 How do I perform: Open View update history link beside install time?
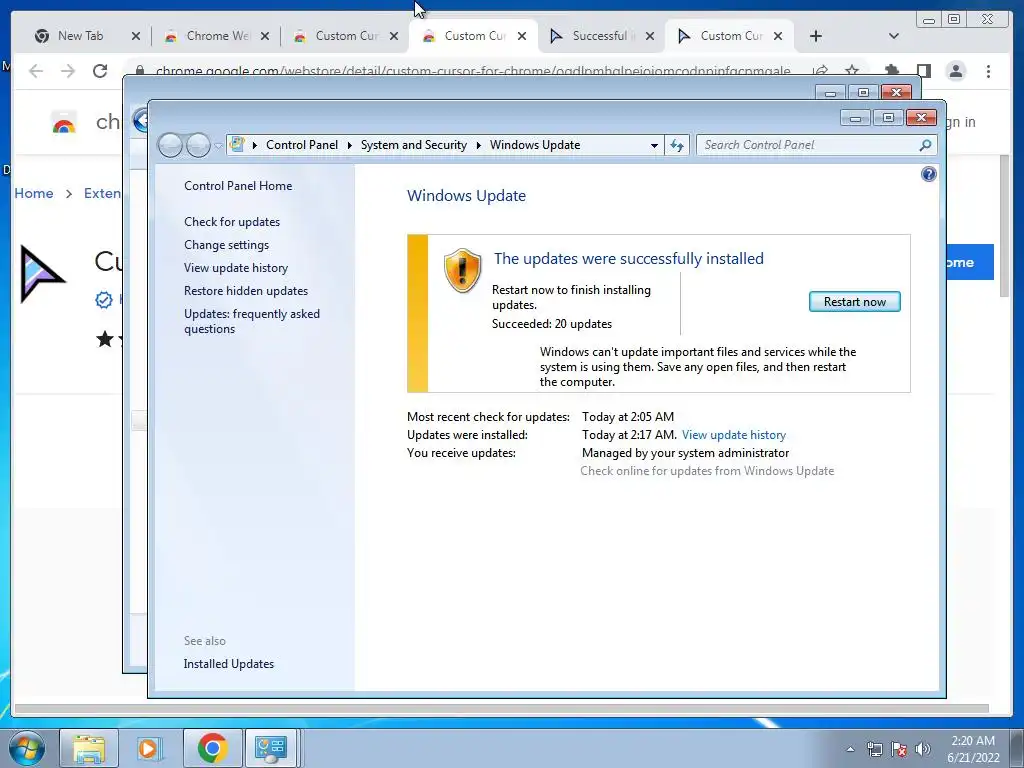pos(733,435)
